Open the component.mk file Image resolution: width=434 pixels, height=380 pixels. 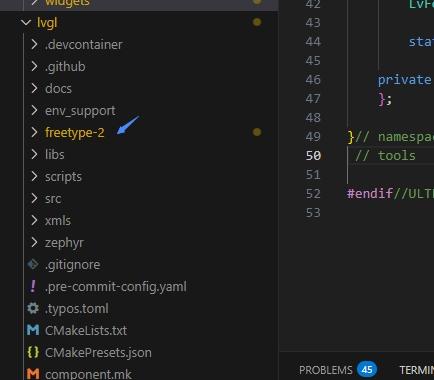[88, 374]
